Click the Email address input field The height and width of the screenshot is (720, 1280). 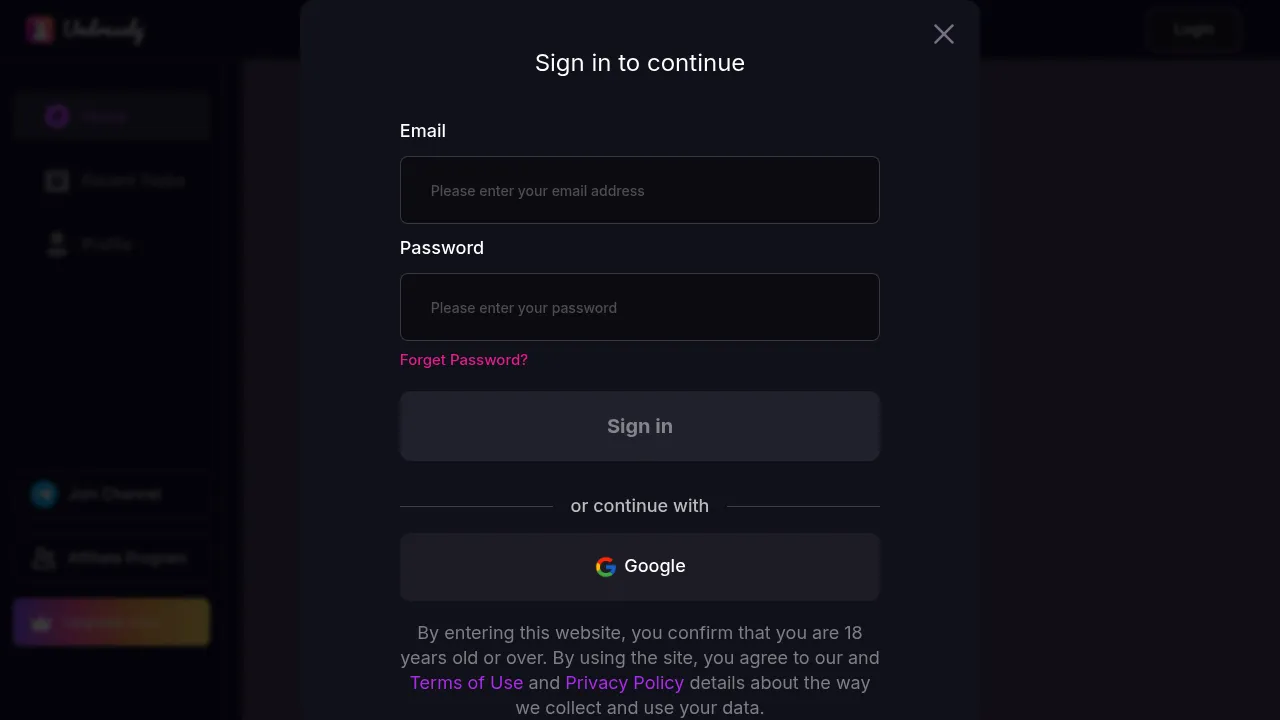point(640,190)
